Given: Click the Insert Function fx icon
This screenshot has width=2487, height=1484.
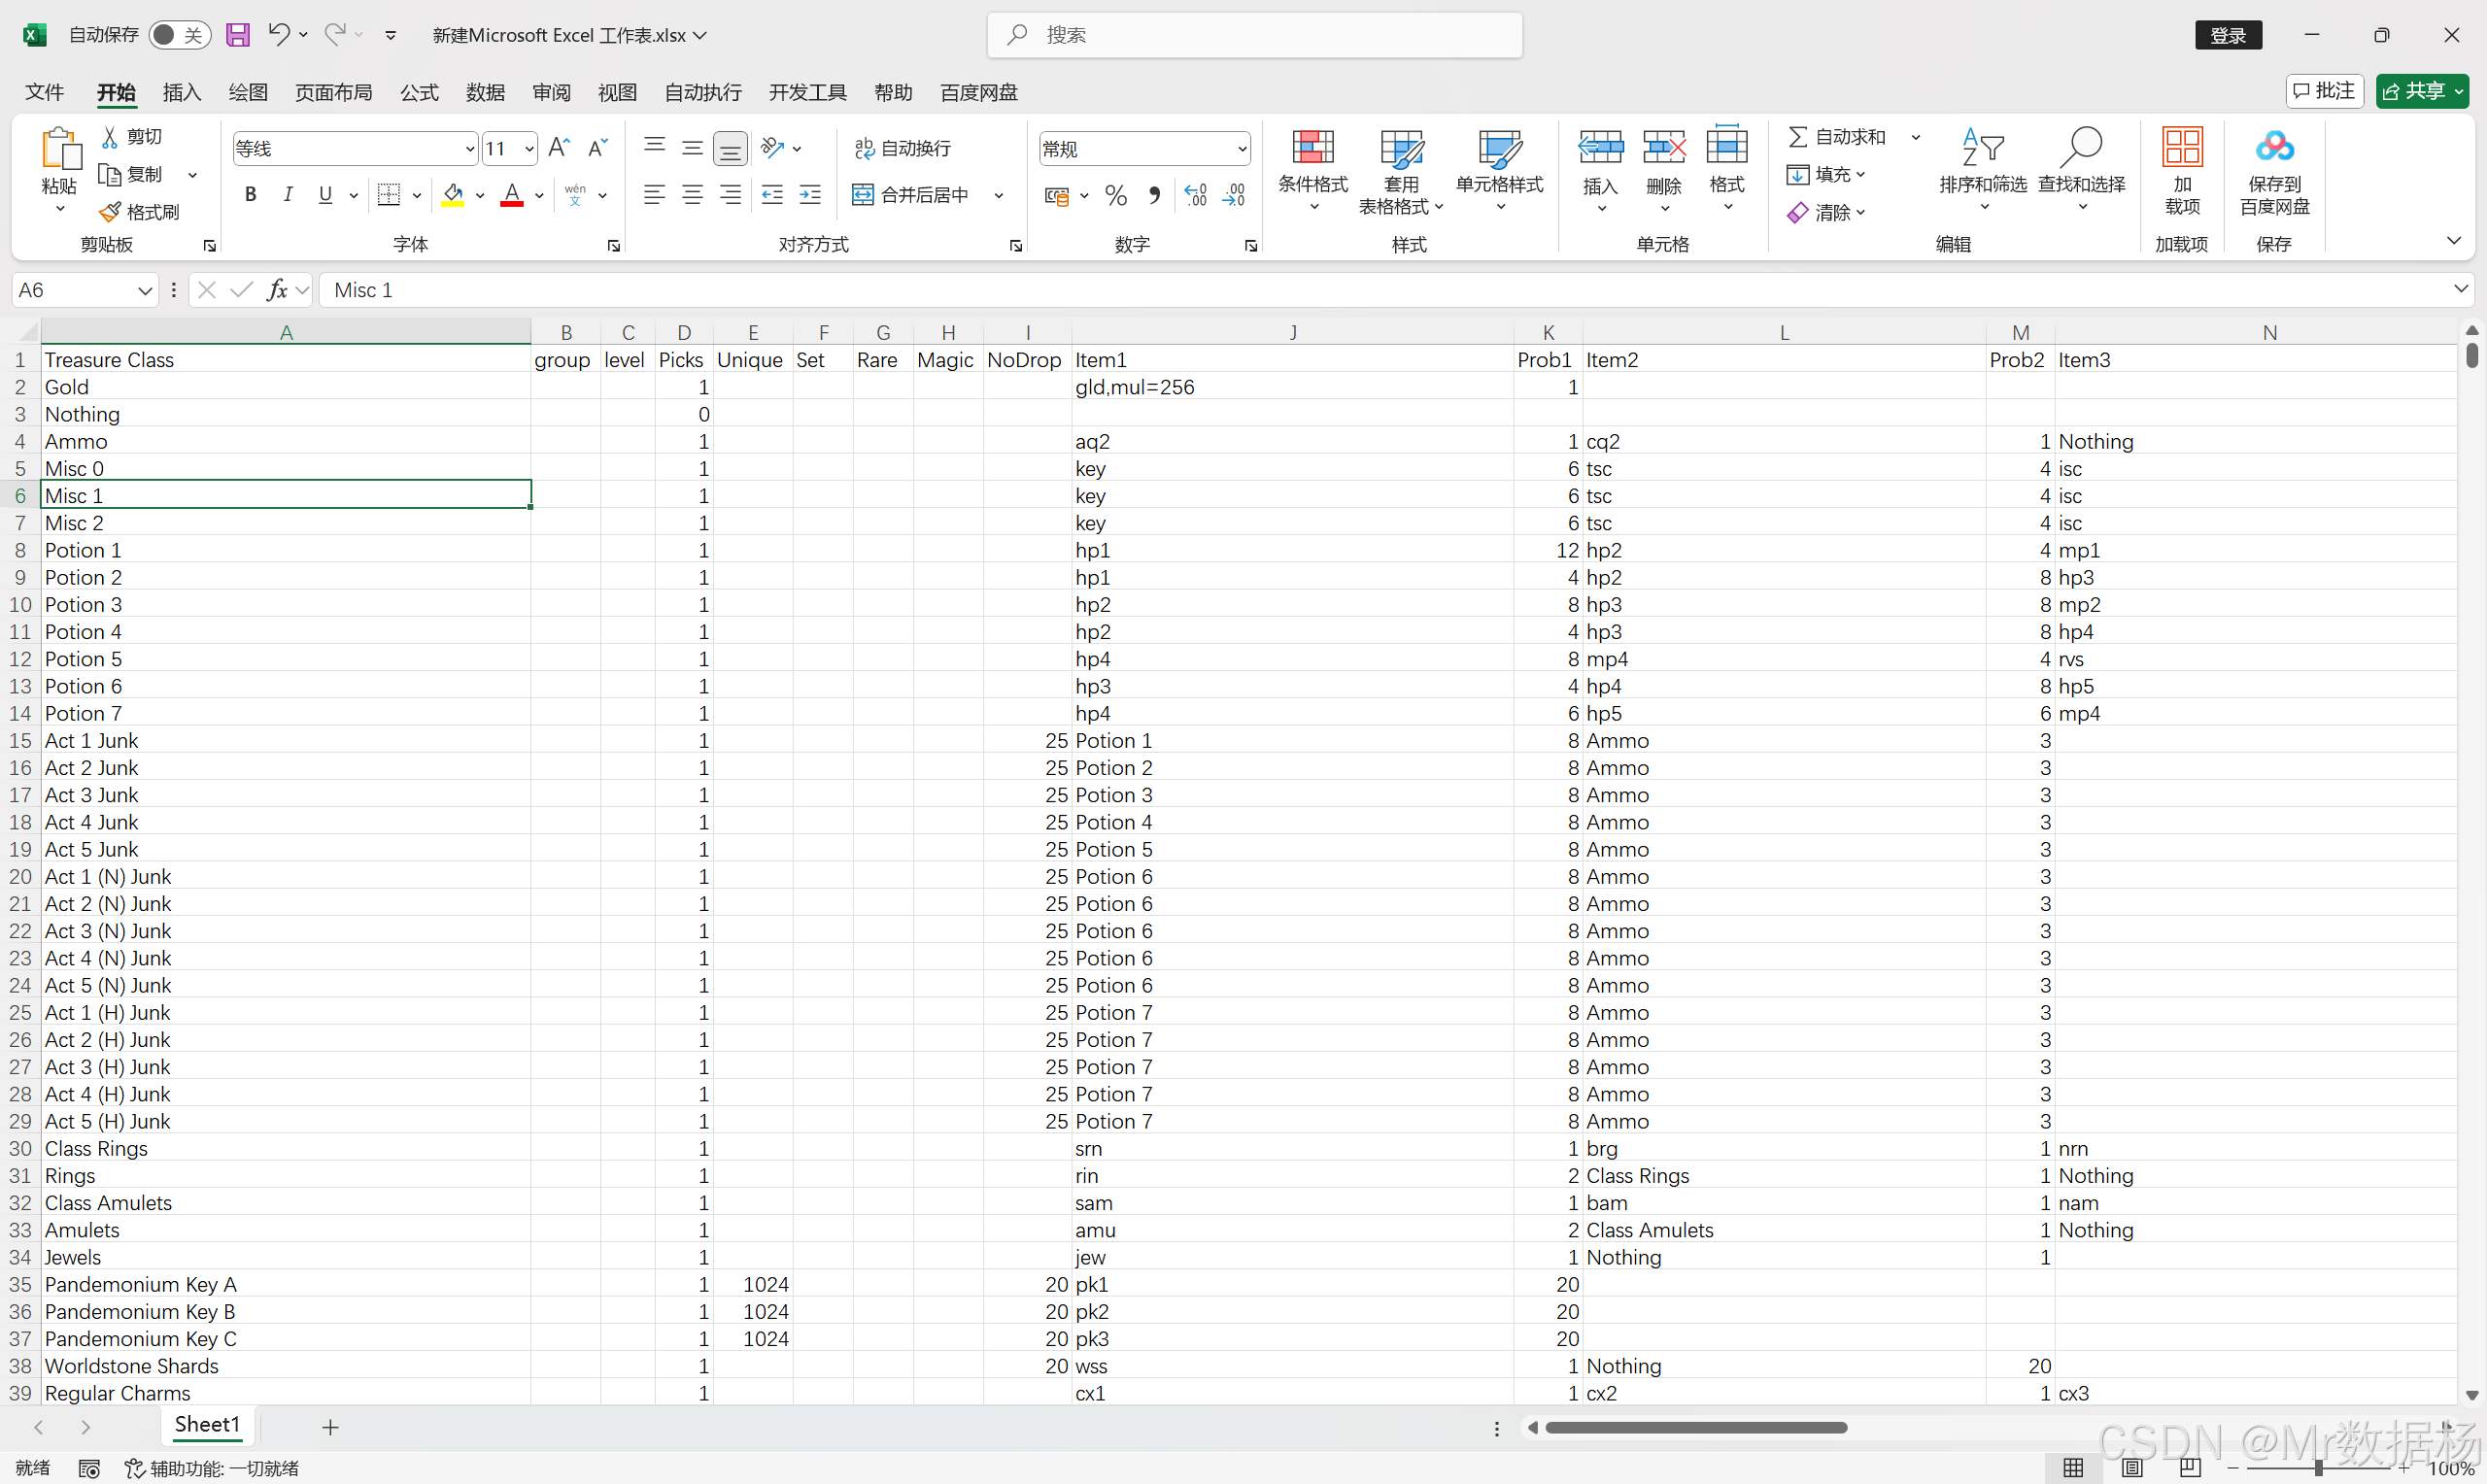Looking at the screenshot, I should tap(277, 290).
